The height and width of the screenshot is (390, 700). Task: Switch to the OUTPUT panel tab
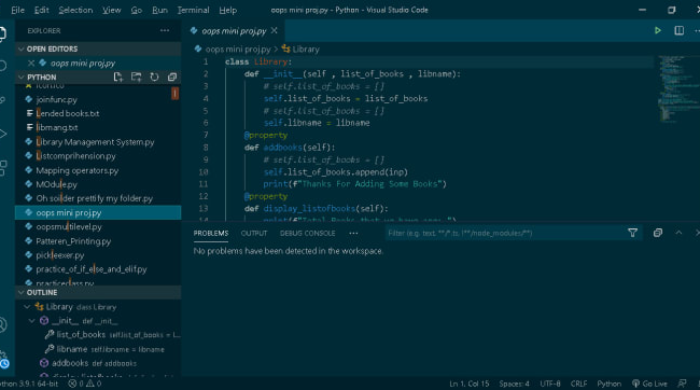pos(254,233)
